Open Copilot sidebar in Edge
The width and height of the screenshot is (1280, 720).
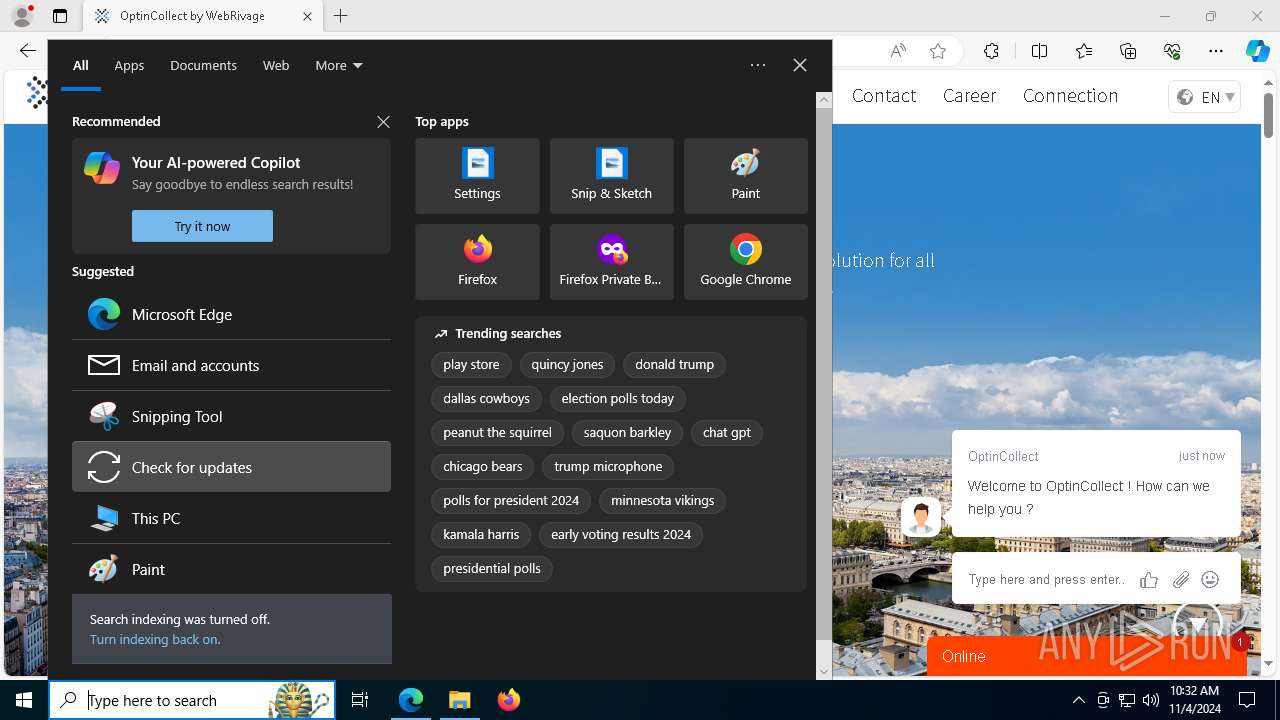1257,51
